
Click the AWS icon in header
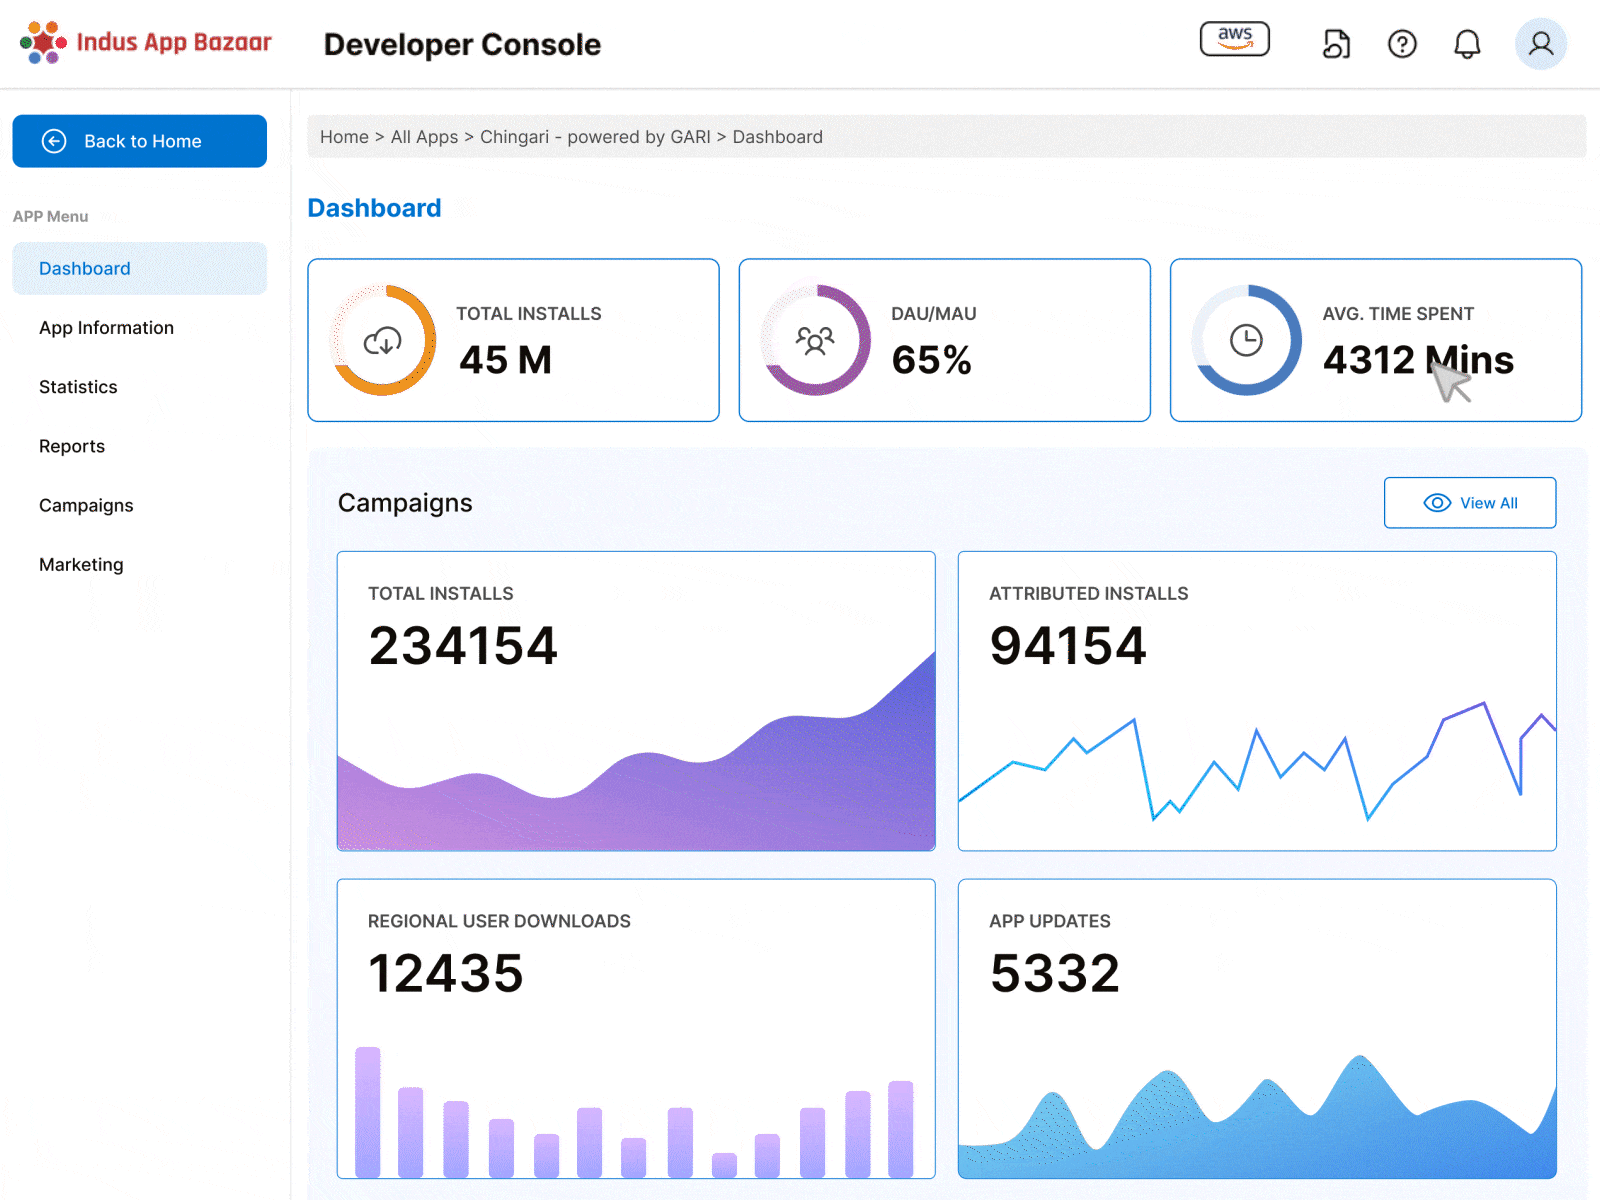(1234, 39)
